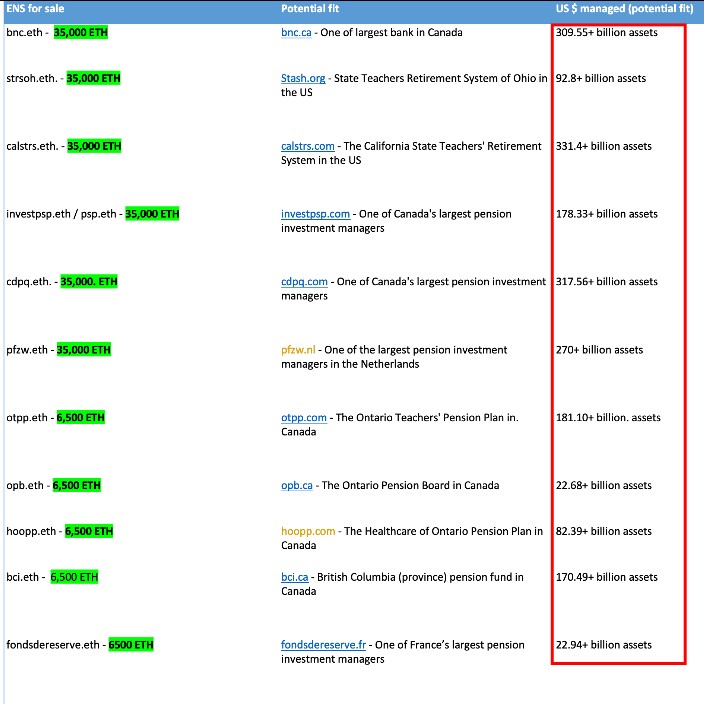
Task: Select the highlighted 35,000 ETH price for bnc.eth
Action: [x=81, y=33]
